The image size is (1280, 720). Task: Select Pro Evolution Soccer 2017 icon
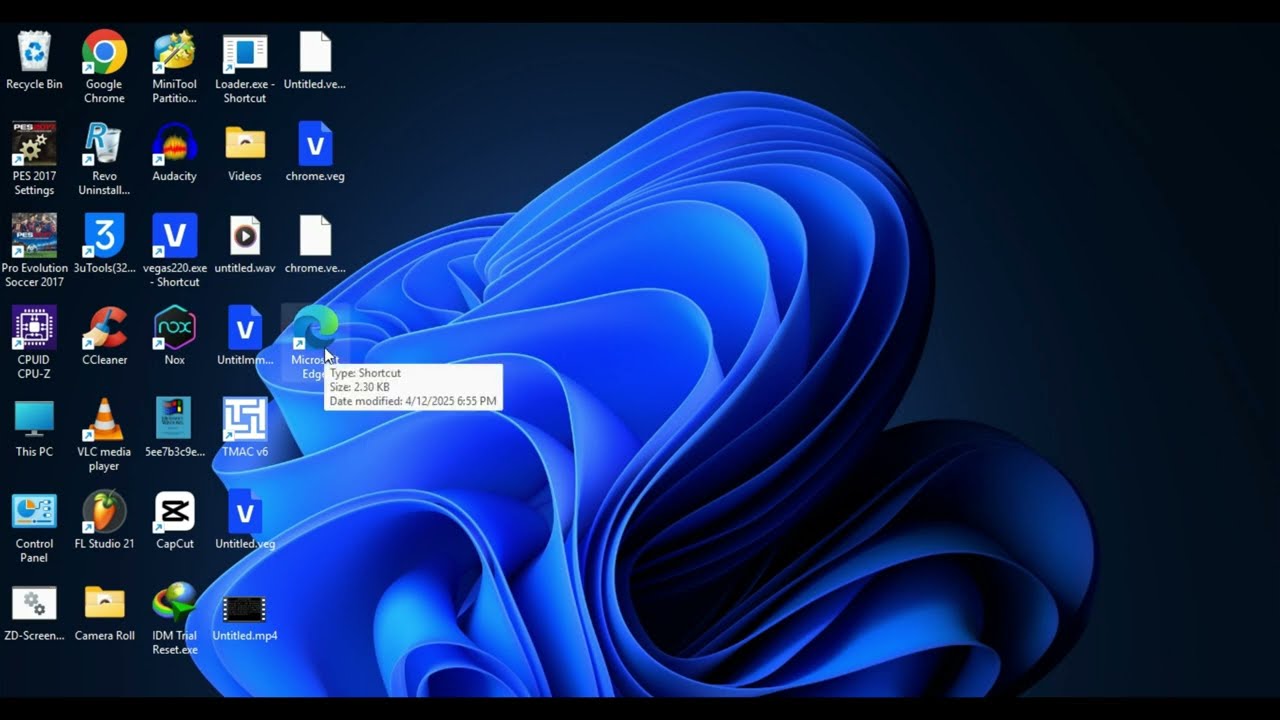tap(34, 236)
